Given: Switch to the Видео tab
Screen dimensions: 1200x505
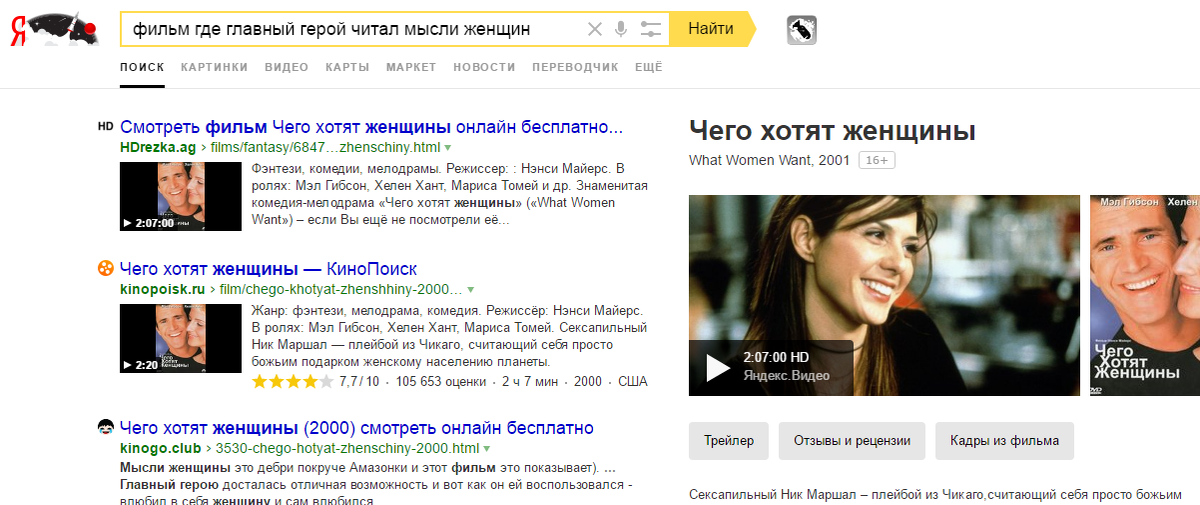Looking at the screenshot, I should click(286, 67).
